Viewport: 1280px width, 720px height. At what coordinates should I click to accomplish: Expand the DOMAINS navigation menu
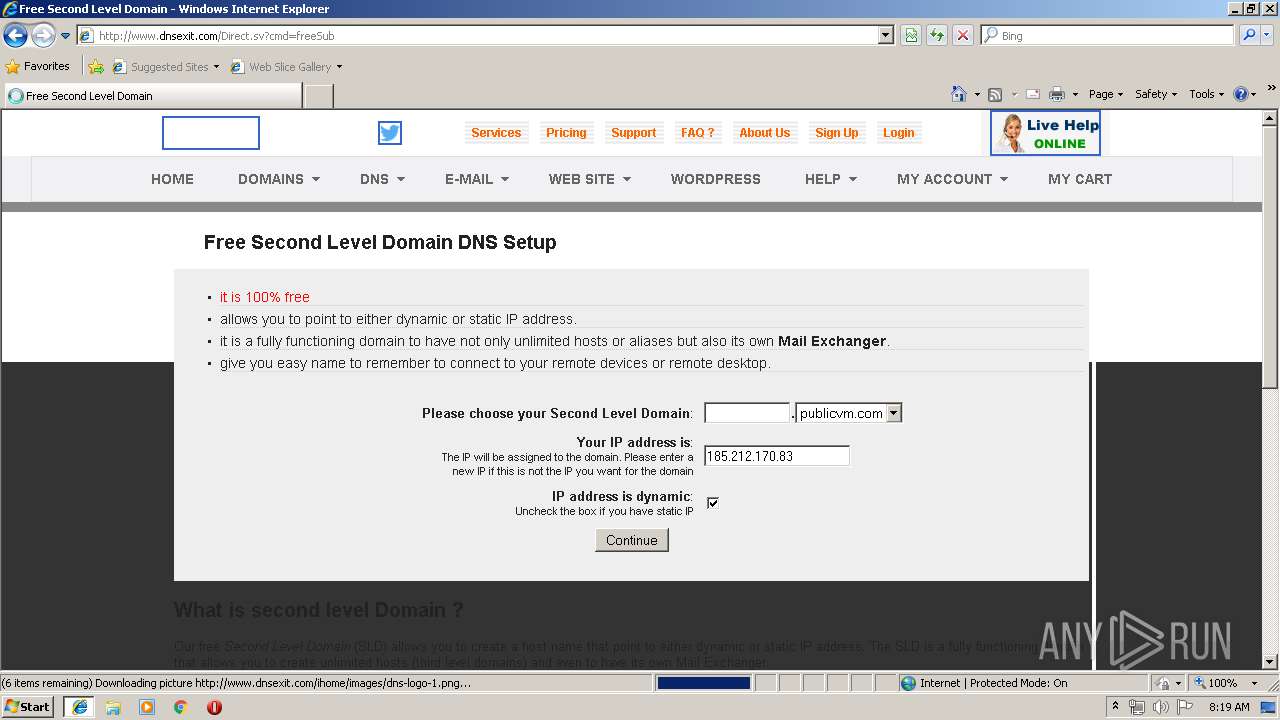tap(279, 179)
